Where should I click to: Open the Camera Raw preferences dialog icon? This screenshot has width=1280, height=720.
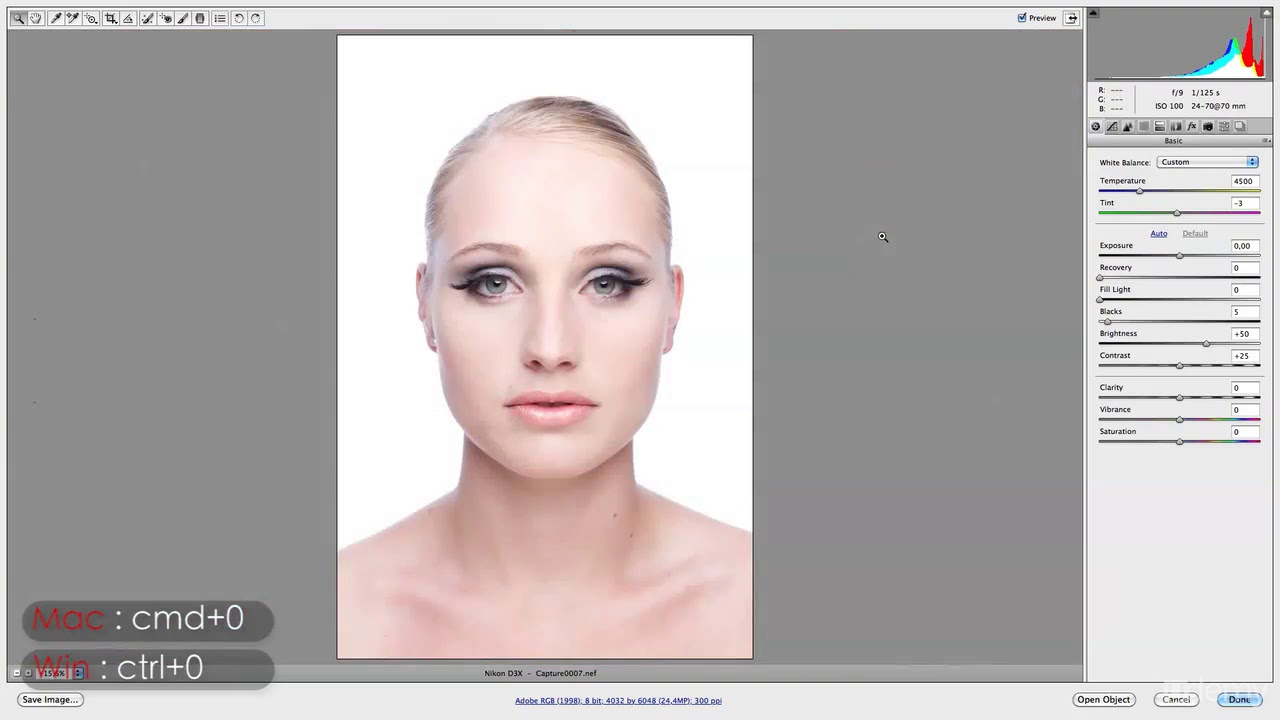[220, 18]
